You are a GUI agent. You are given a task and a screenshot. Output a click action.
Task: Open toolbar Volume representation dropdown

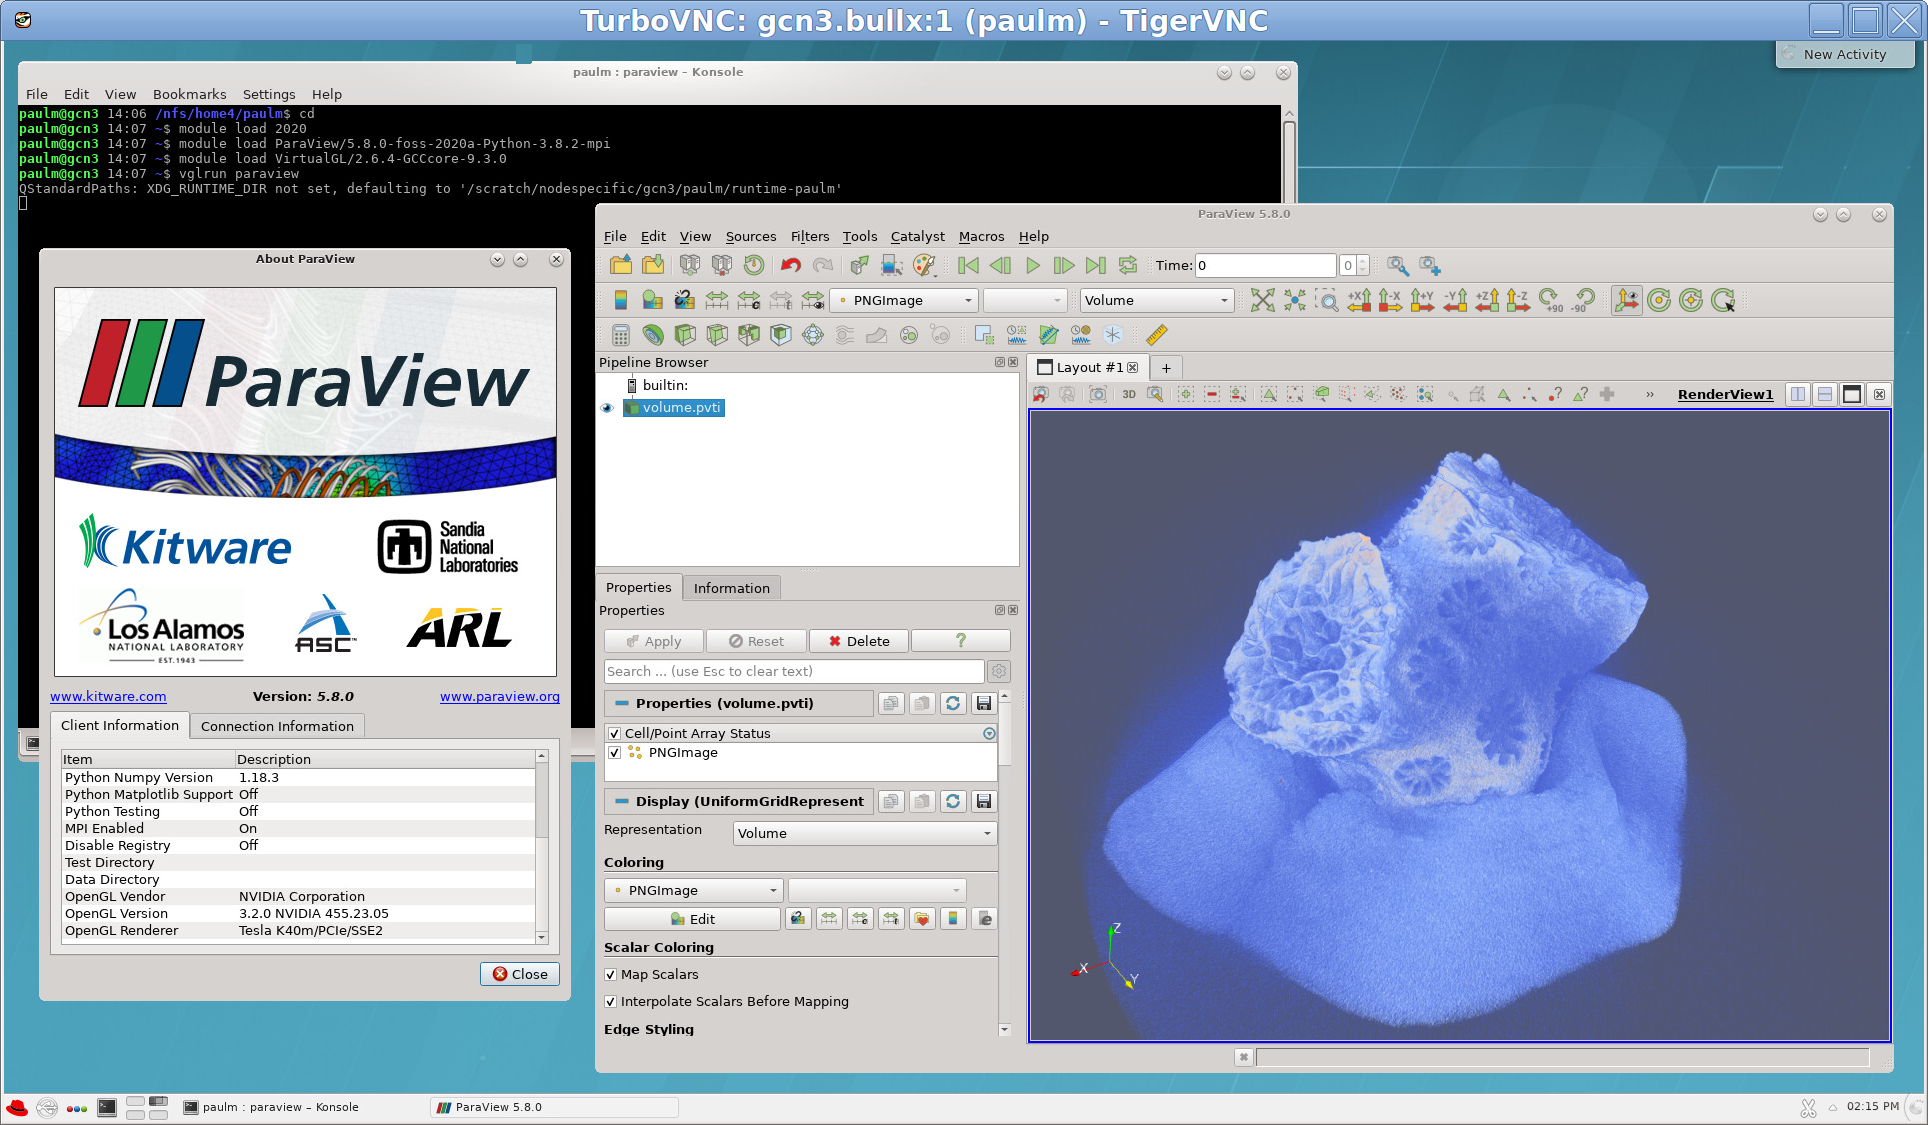point(1157,300)
